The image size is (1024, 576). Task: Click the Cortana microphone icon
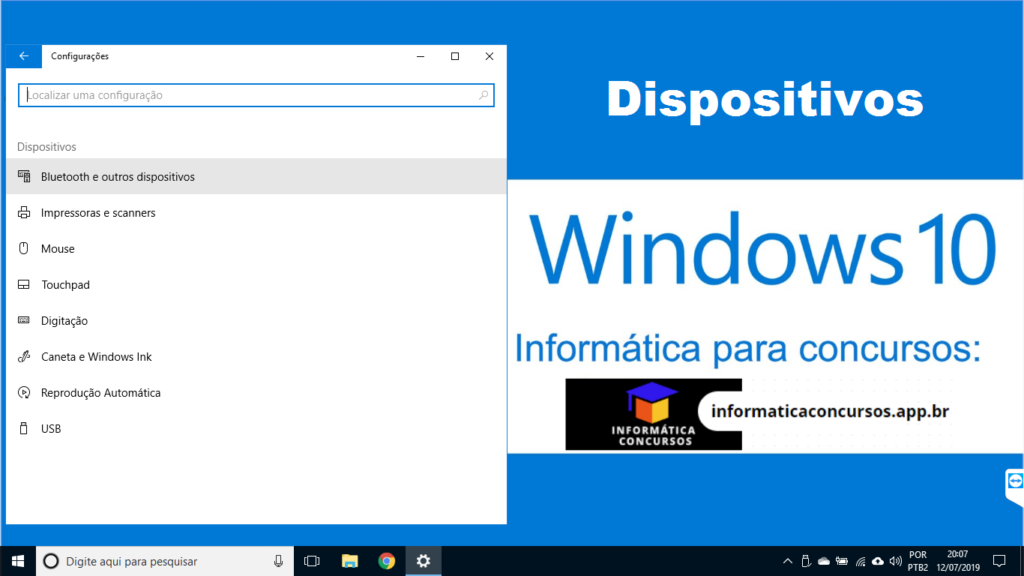278,561
